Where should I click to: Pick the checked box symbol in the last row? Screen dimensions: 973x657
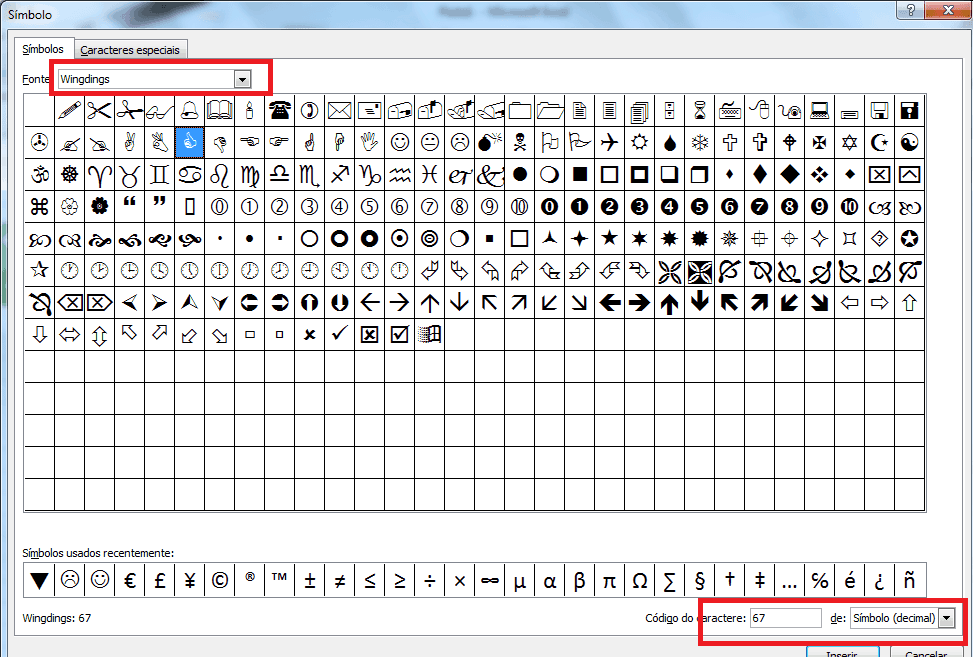click(399, 334)
